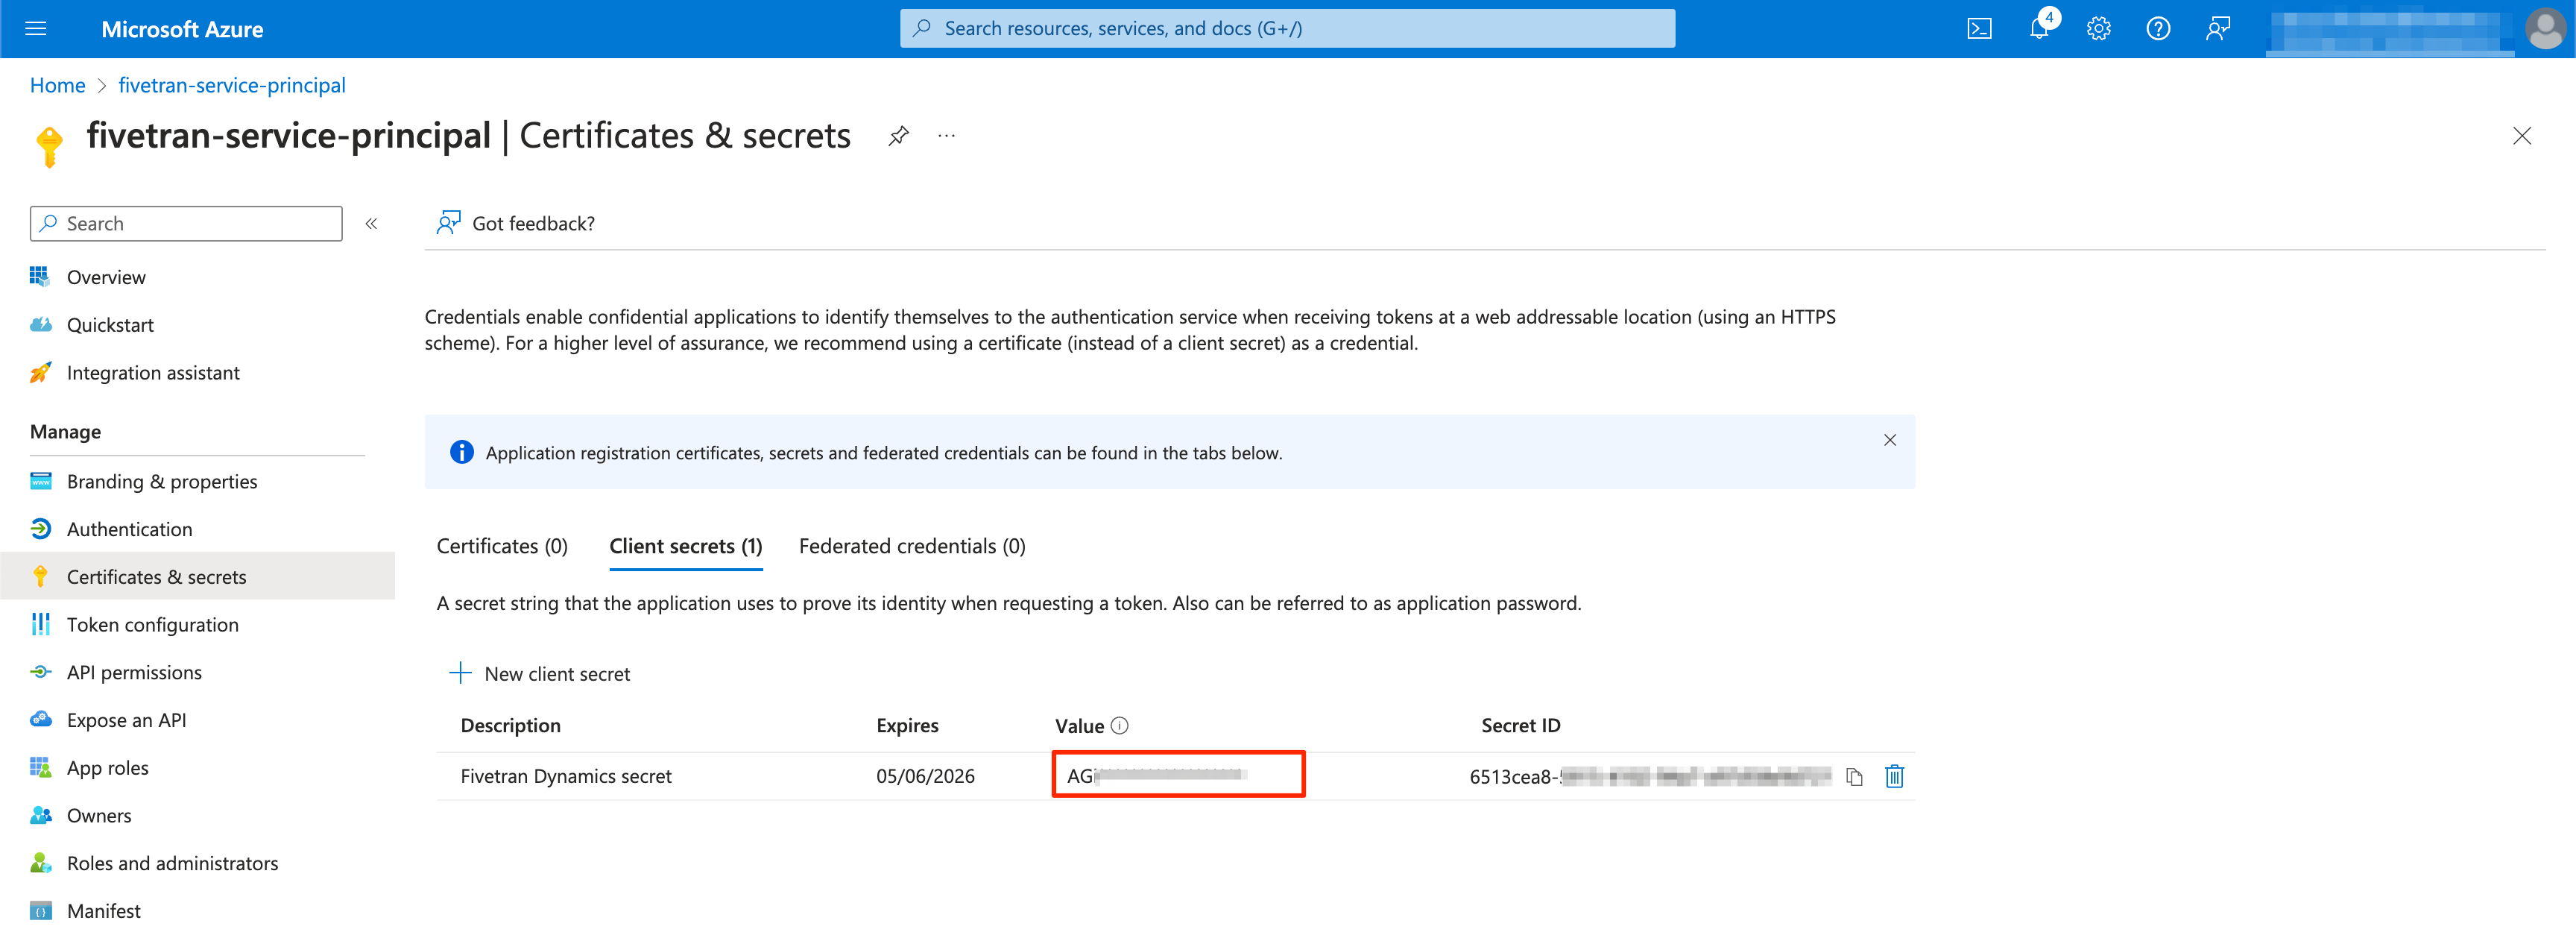Screen dimensions: 2576x941
Task: Click the Expose an API cloud icon
Action: [40, 719]
